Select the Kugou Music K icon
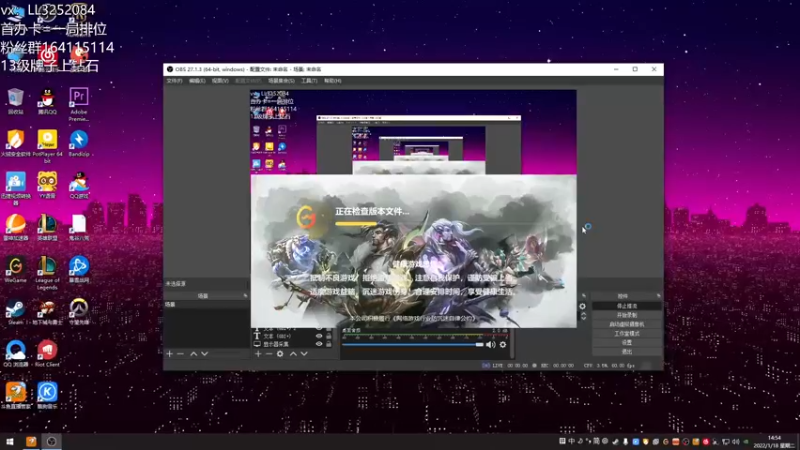800x450 pixels. 47,396
